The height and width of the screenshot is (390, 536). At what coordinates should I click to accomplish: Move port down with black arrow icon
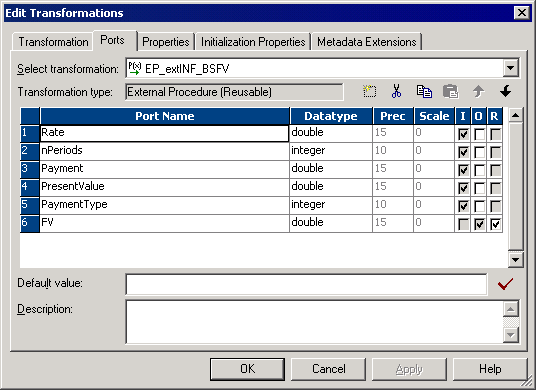click(x=505, y=91)
